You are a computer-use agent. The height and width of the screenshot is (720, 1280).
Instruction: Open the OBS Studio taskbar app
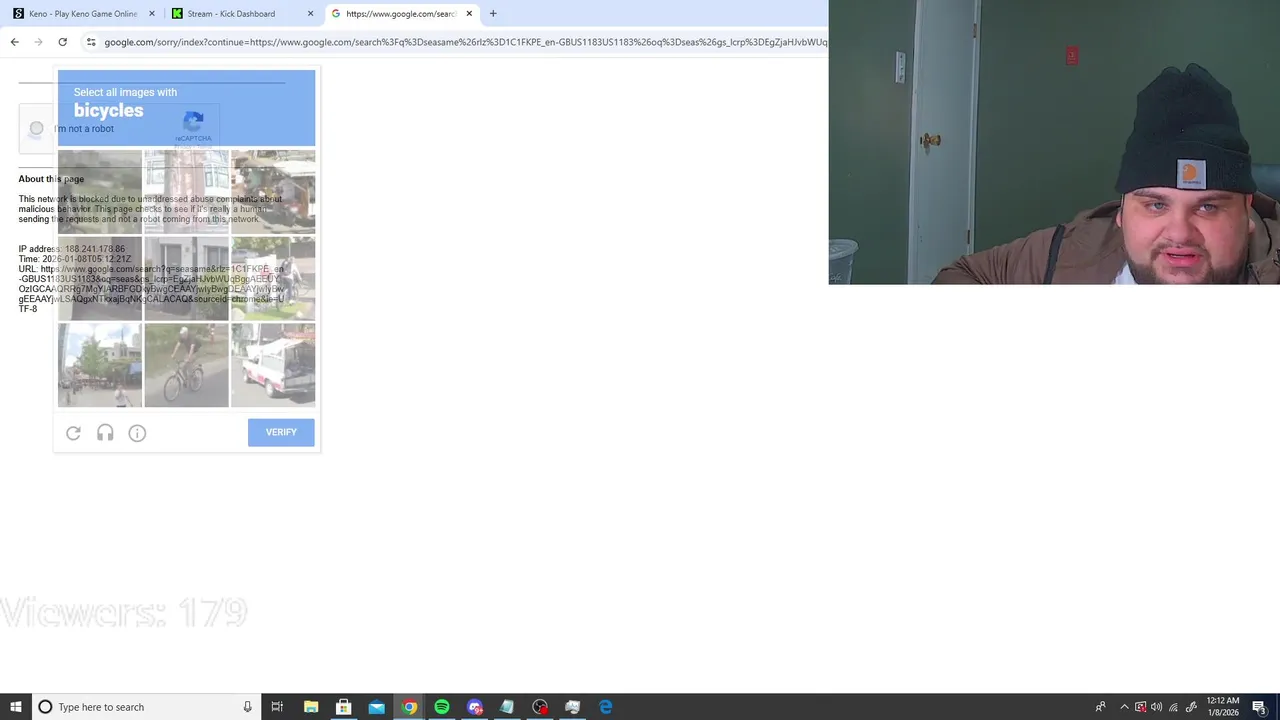click(x=540, y=707)
